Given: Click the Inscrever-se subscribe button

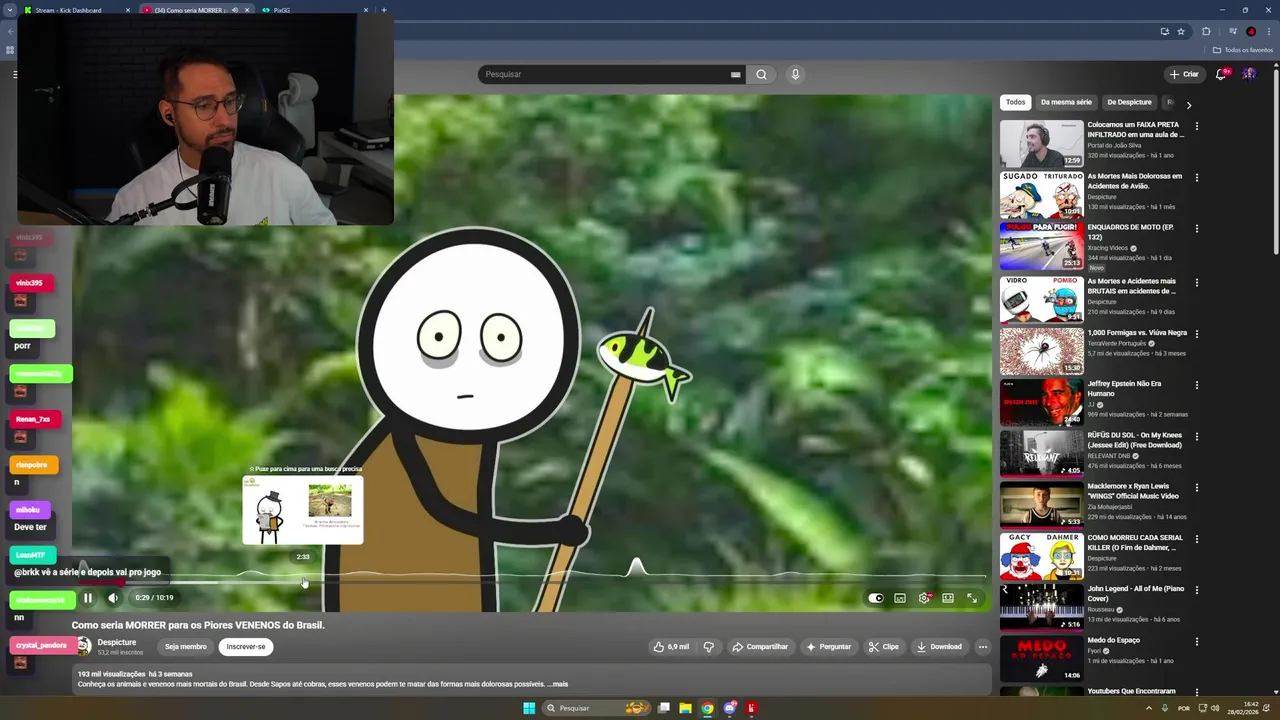Looking at the screenshot, I should (246, 647).
